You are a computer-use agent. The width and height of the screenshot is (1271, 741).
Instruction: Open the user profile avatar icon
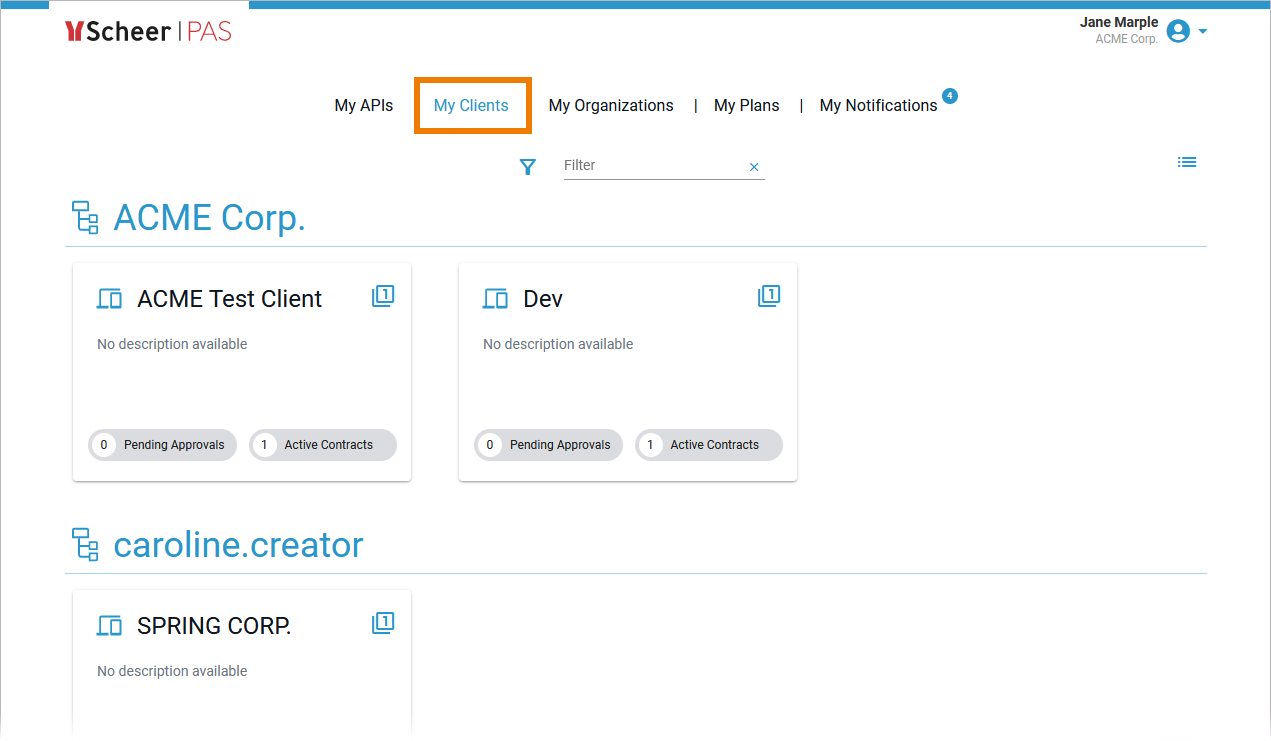pyautogui.click(x=1178, y=32)
